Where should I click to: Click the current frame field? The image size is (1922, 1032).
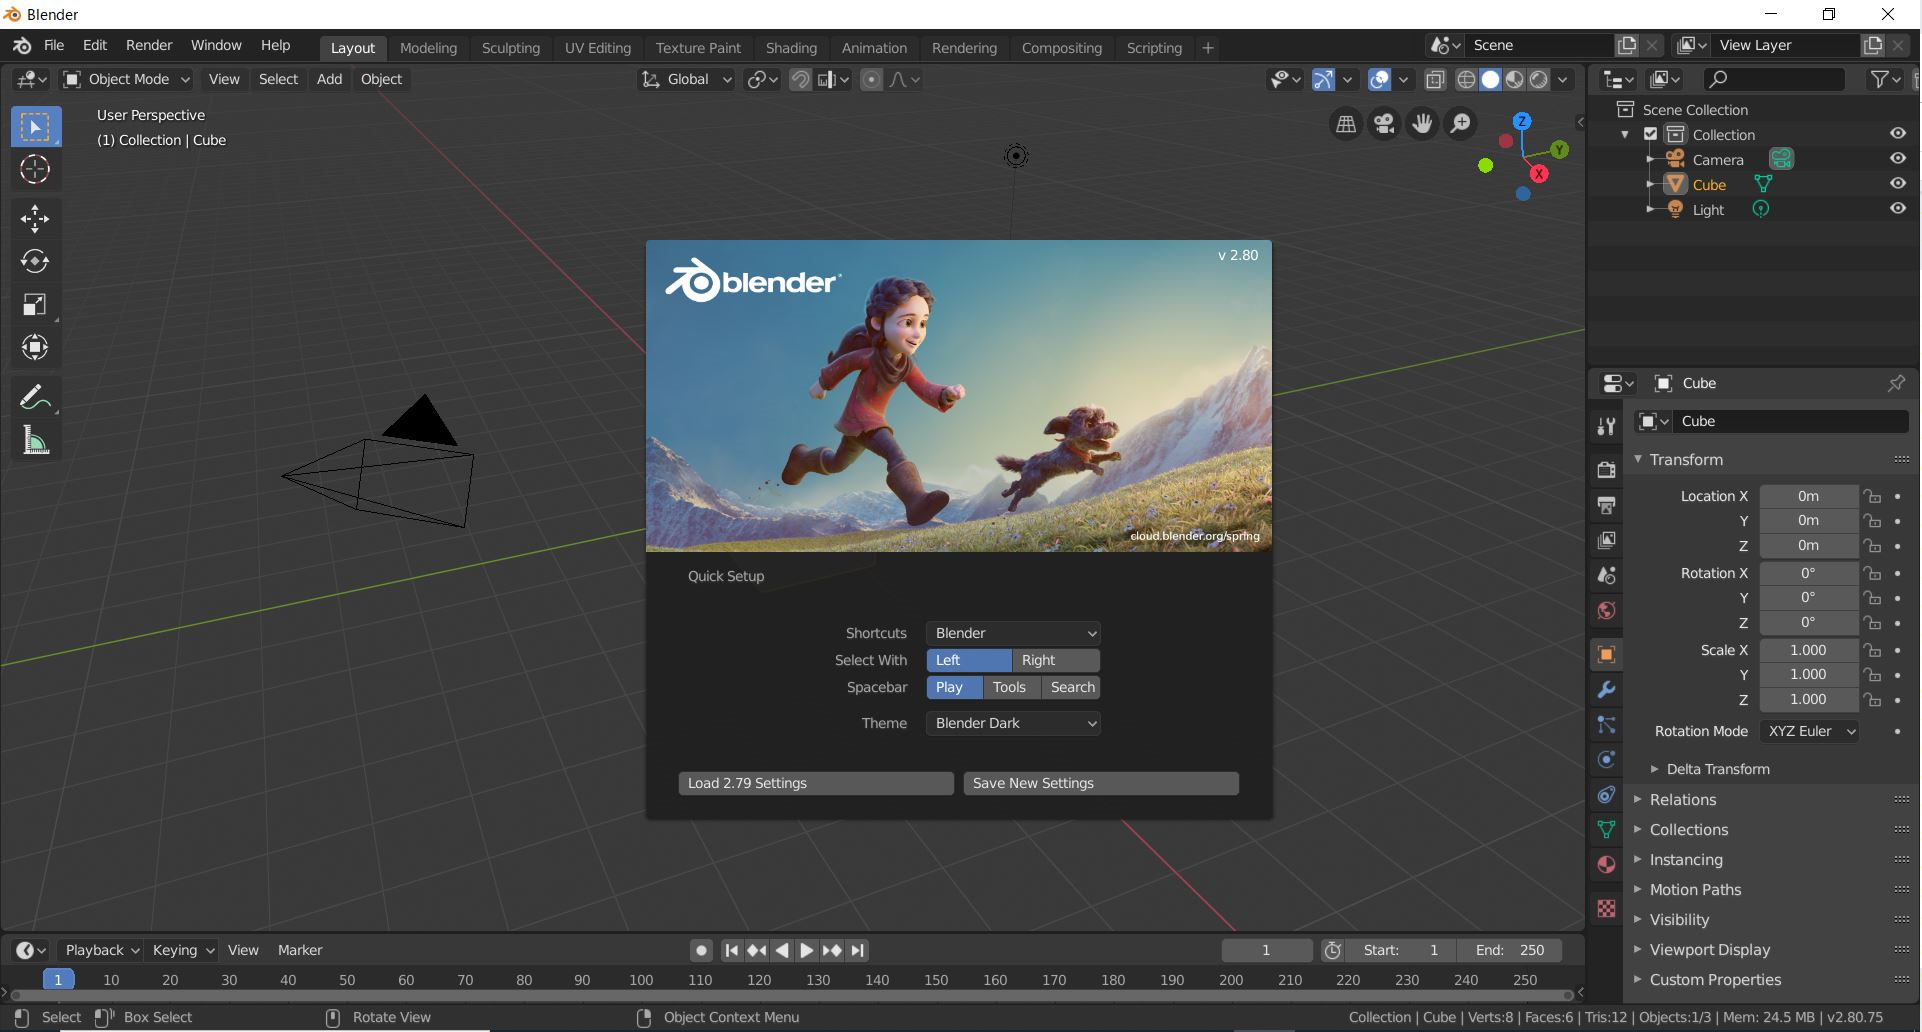point(1266,950)
